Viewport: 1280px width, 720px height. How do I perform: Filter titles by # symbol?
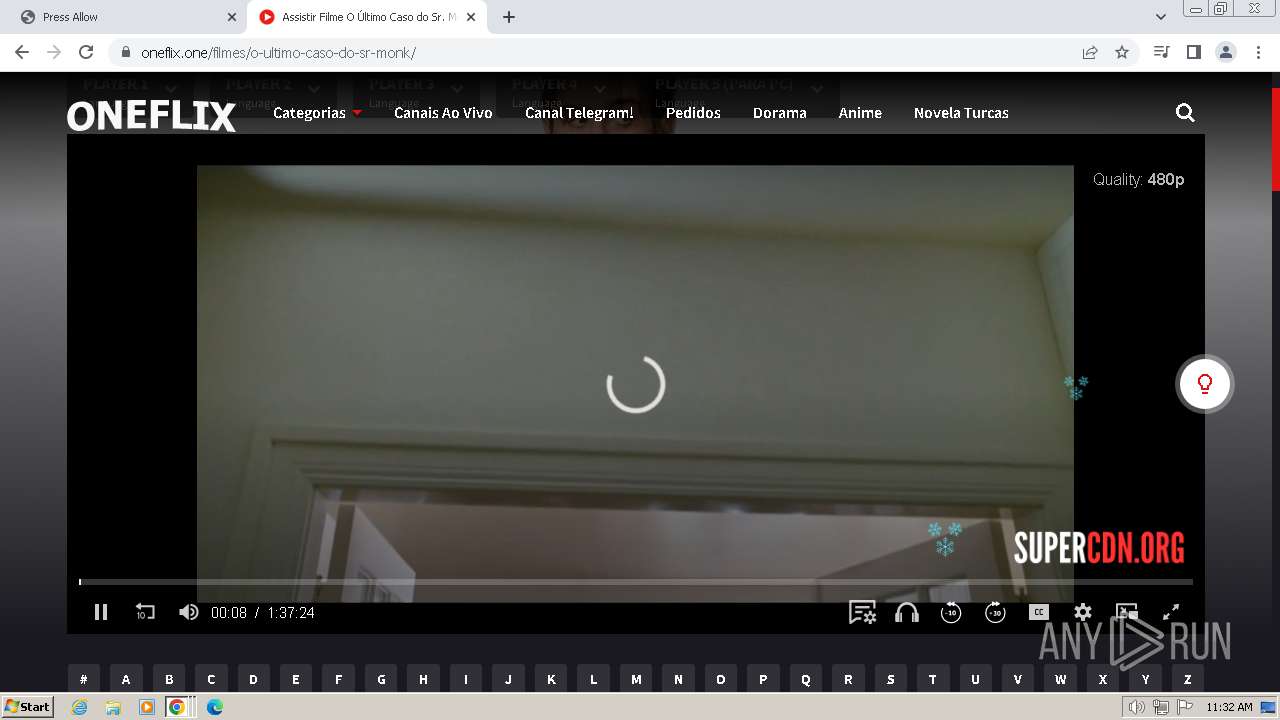click(84, 679)
